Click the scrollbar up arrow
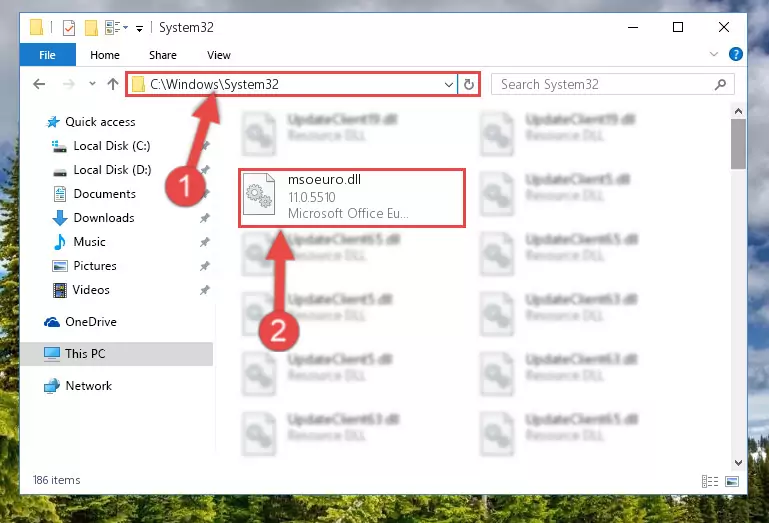This screenshot has width=769, height=523. (x=738, y=111)
